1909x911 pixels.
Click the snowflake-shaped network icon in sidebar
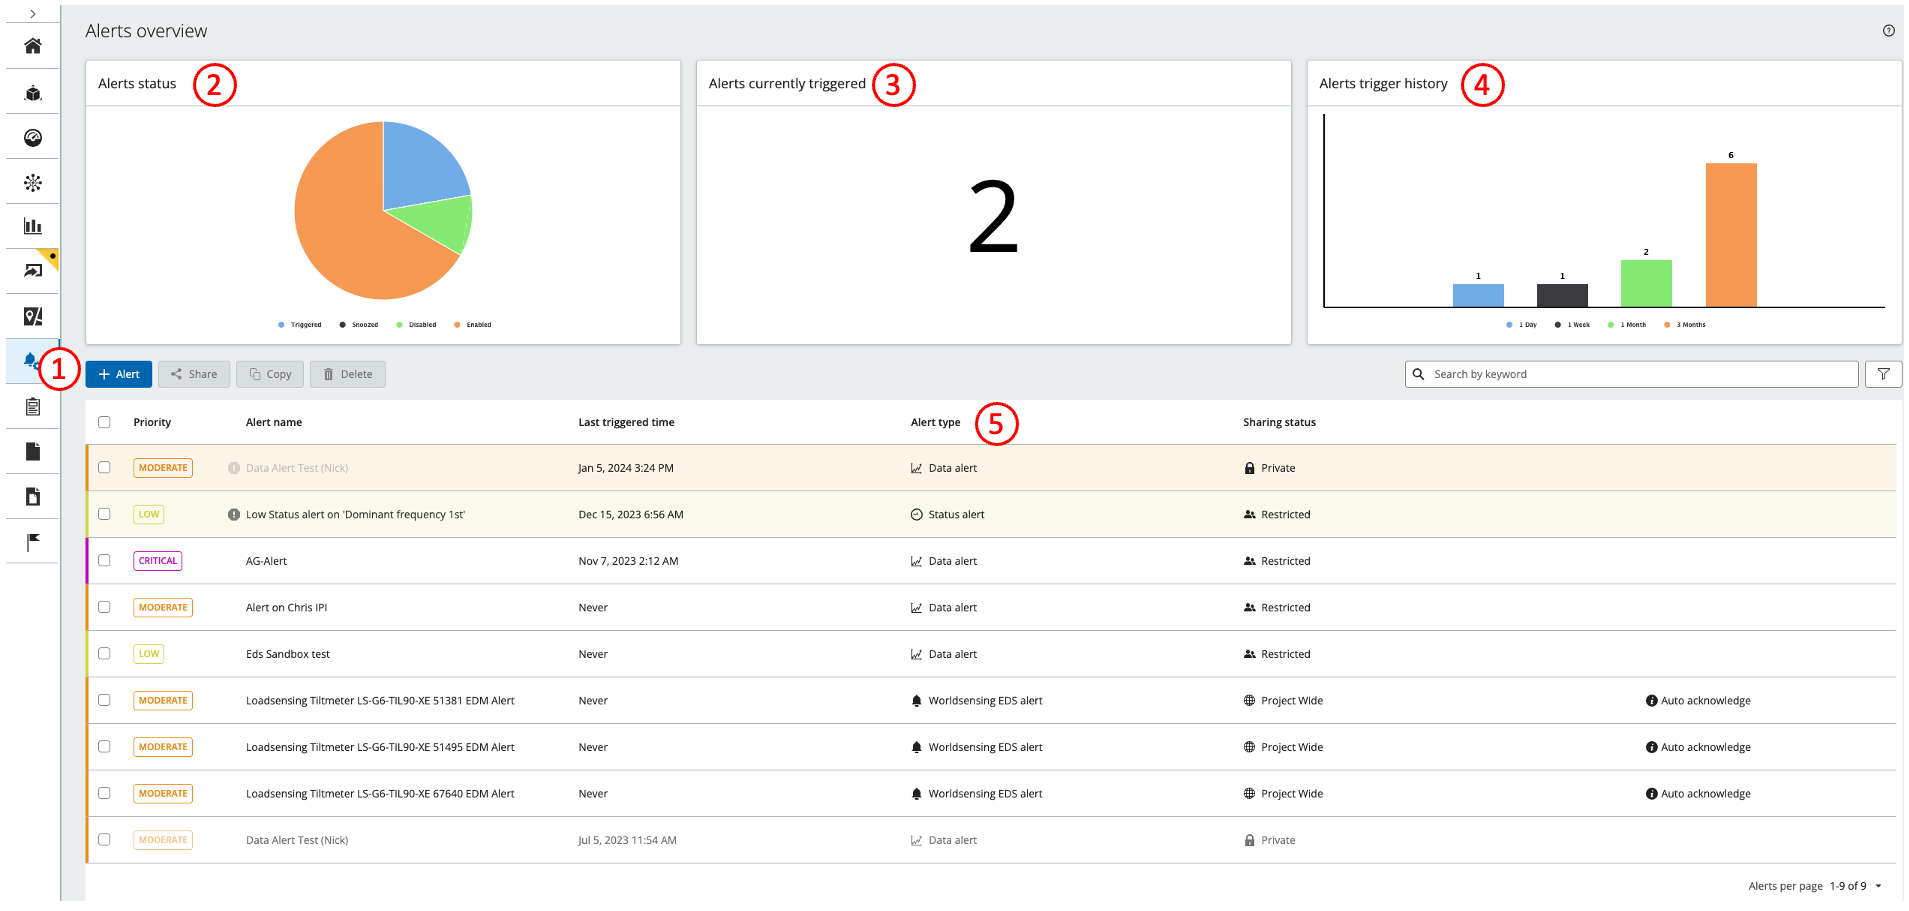33,183
